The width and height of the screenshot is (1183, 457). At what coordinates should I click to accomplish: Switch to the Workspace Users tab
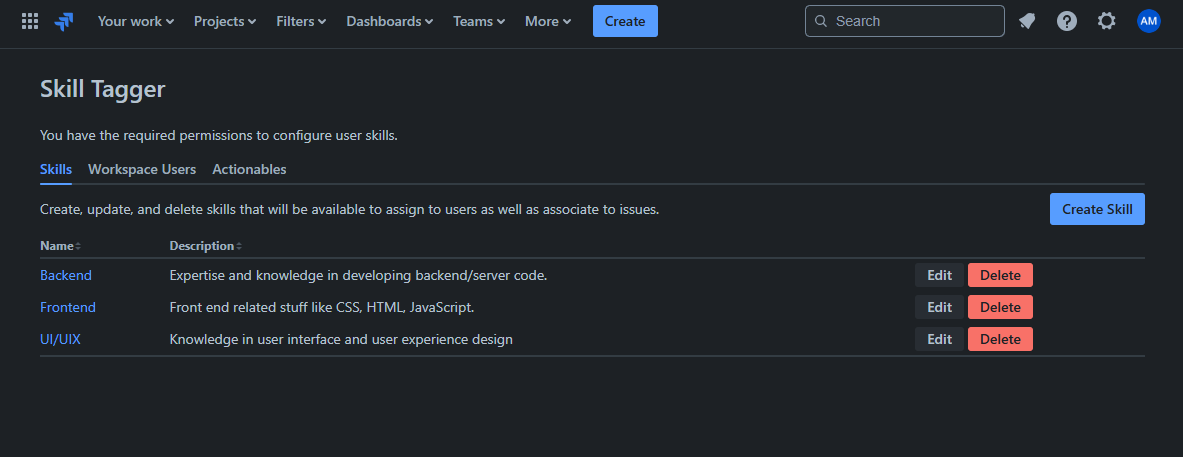pos(142,170)
